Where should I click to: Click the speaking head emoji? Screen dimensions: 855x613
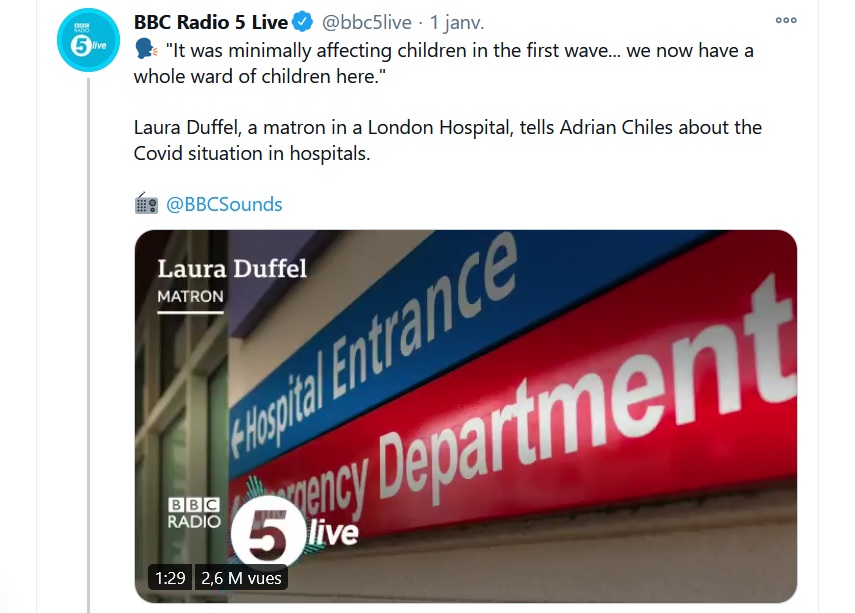pos(146,49)
